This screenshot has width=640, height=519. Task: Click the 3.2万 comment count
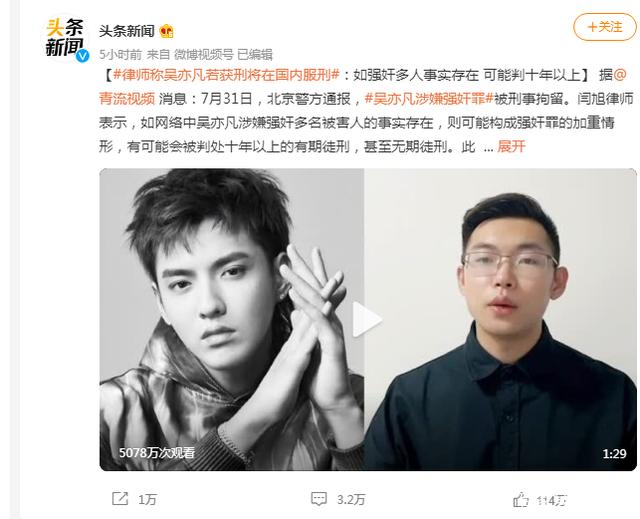pyautogui.click(x=351, y=499)
